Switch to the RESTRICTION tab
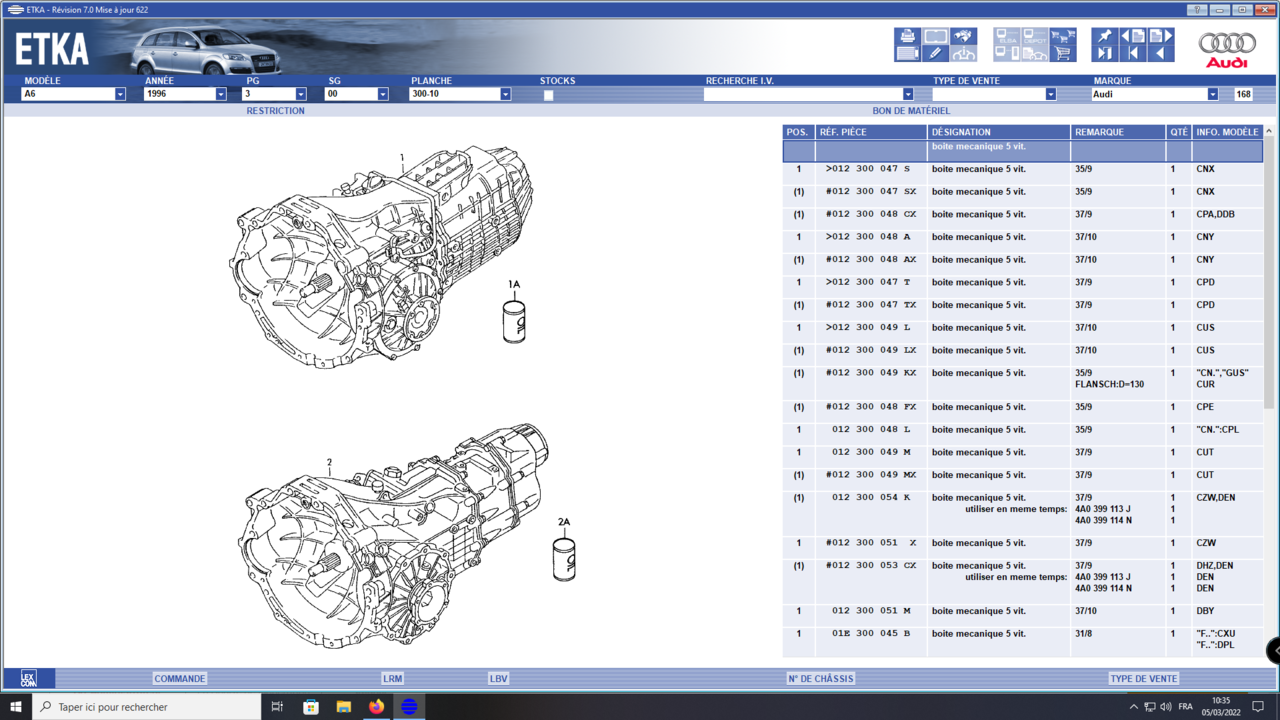The image size is (1280, 720). tap(275, 111)
